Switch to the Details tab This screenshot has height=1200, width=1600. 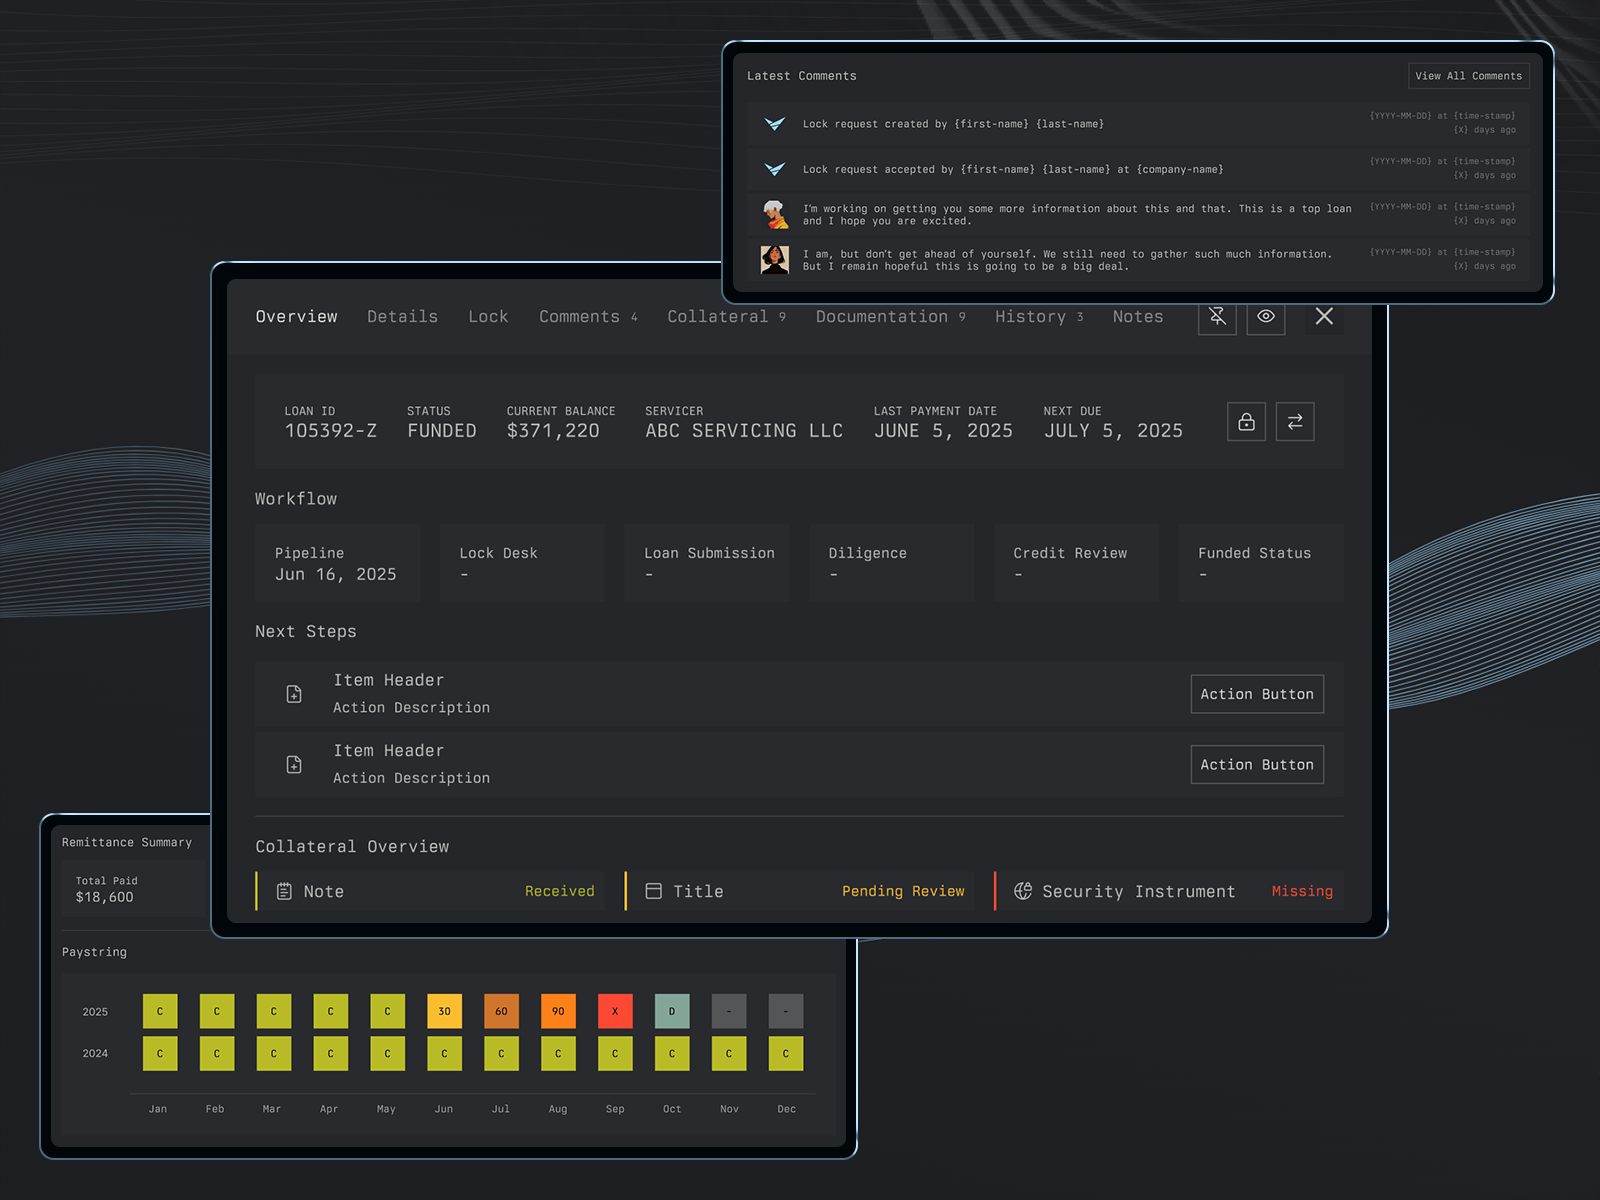402,317
